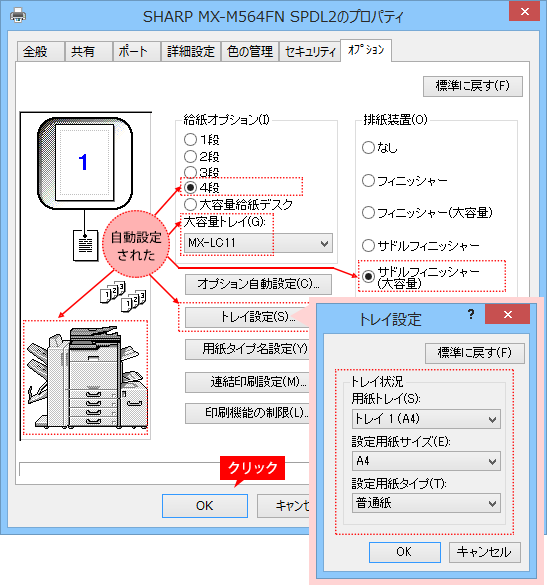Switch to the 詳細設定 tab

pyautogui.click(x=191, y=51)
